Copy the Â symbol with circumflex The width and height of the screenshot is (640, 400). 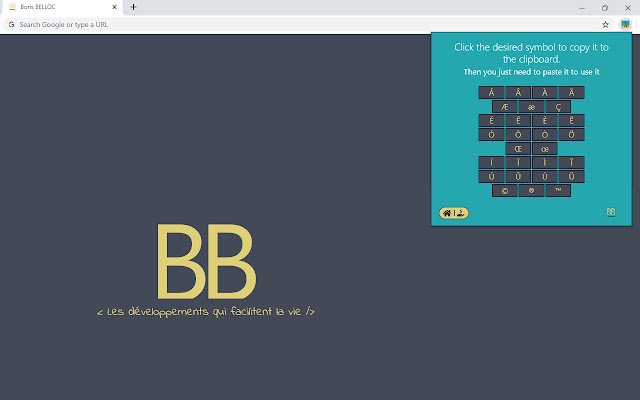click(x=518, y=93)
